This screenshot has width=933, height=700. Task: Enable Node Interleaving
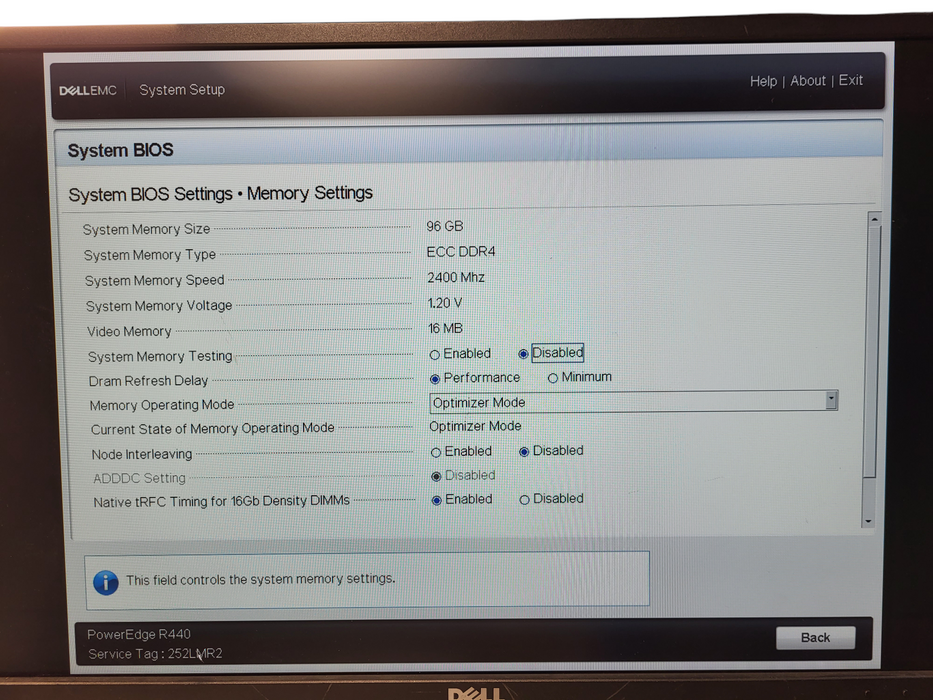pos(436,452)
